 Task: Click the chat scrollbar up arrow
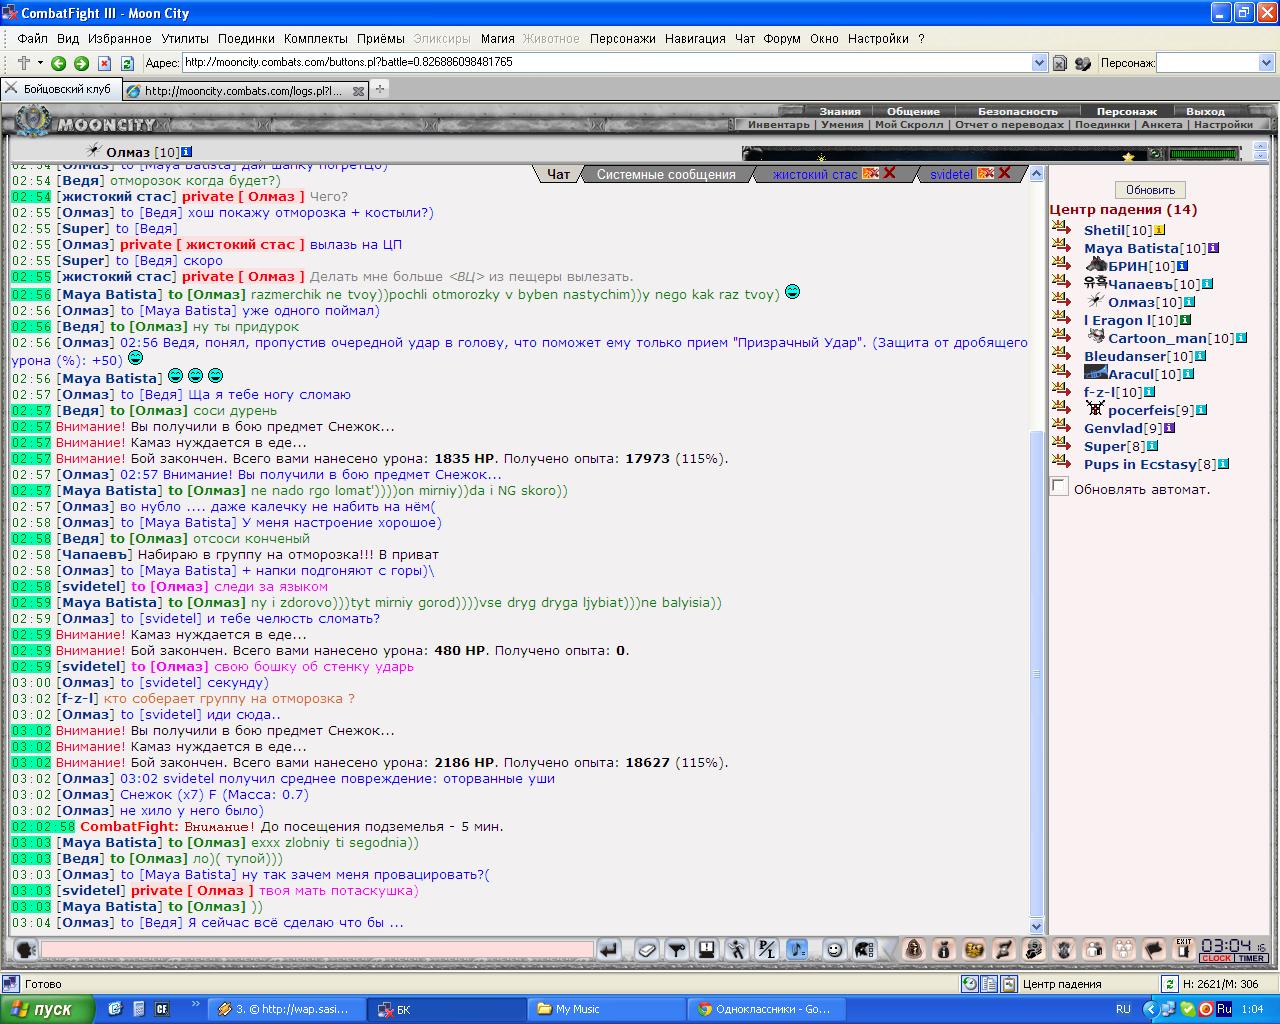click(1037, 173)
